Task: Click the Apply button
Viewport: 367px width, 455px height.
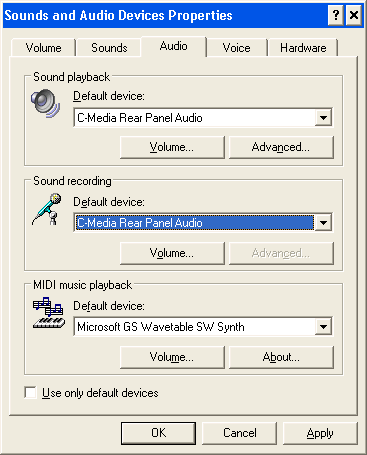Action: [320, 433]
